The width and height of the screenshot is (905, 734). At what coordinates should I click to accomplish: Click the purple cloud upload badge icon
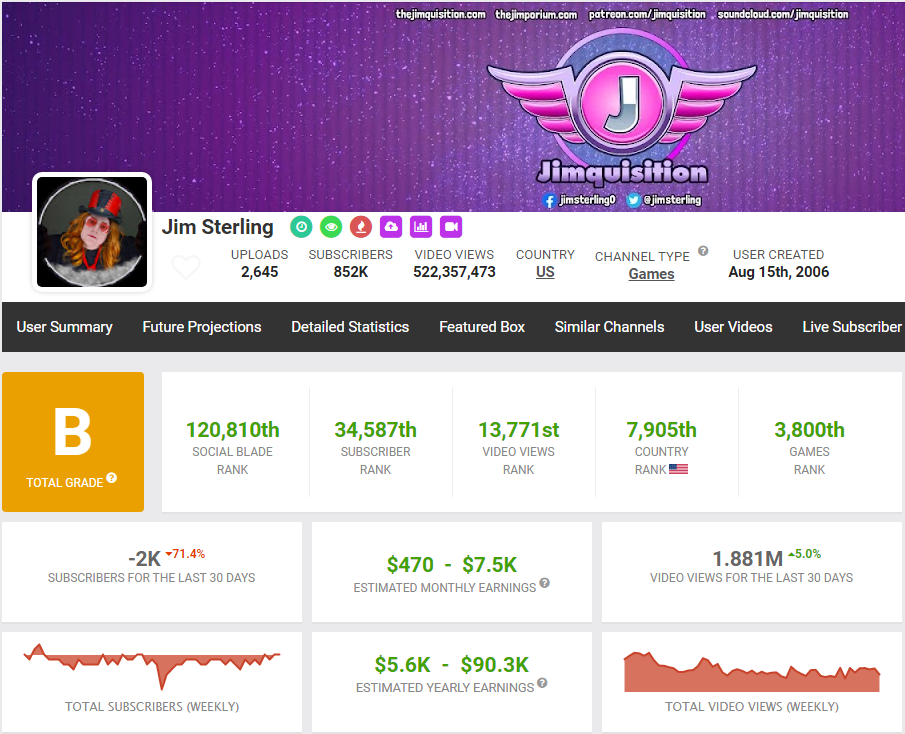point(391,227)
